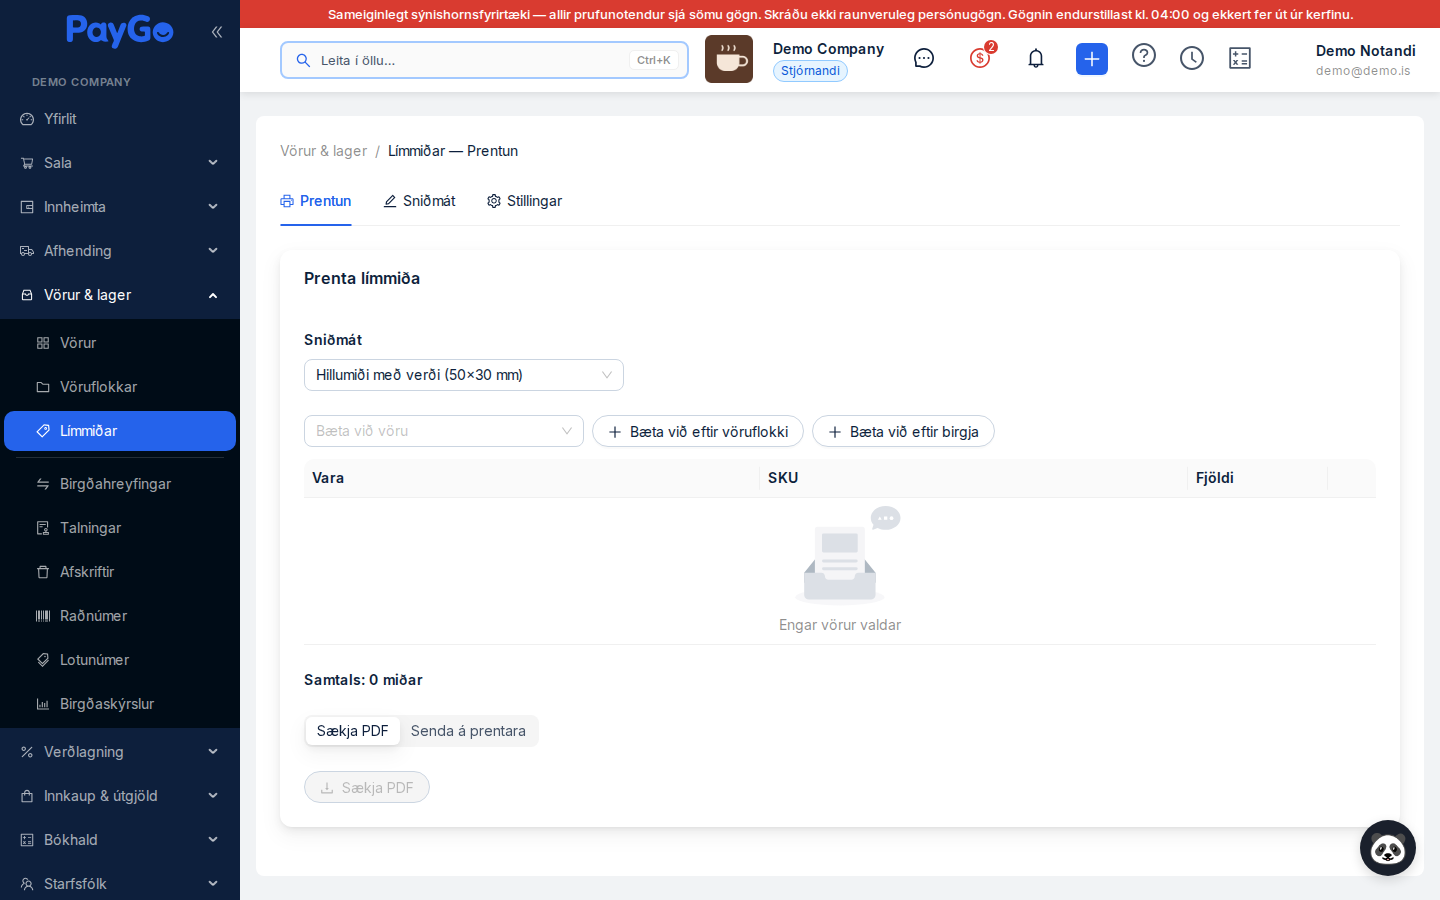Collapse the Vörur & lager menu
Viewport: 1440px width, 900px height.
coord(120,295)
